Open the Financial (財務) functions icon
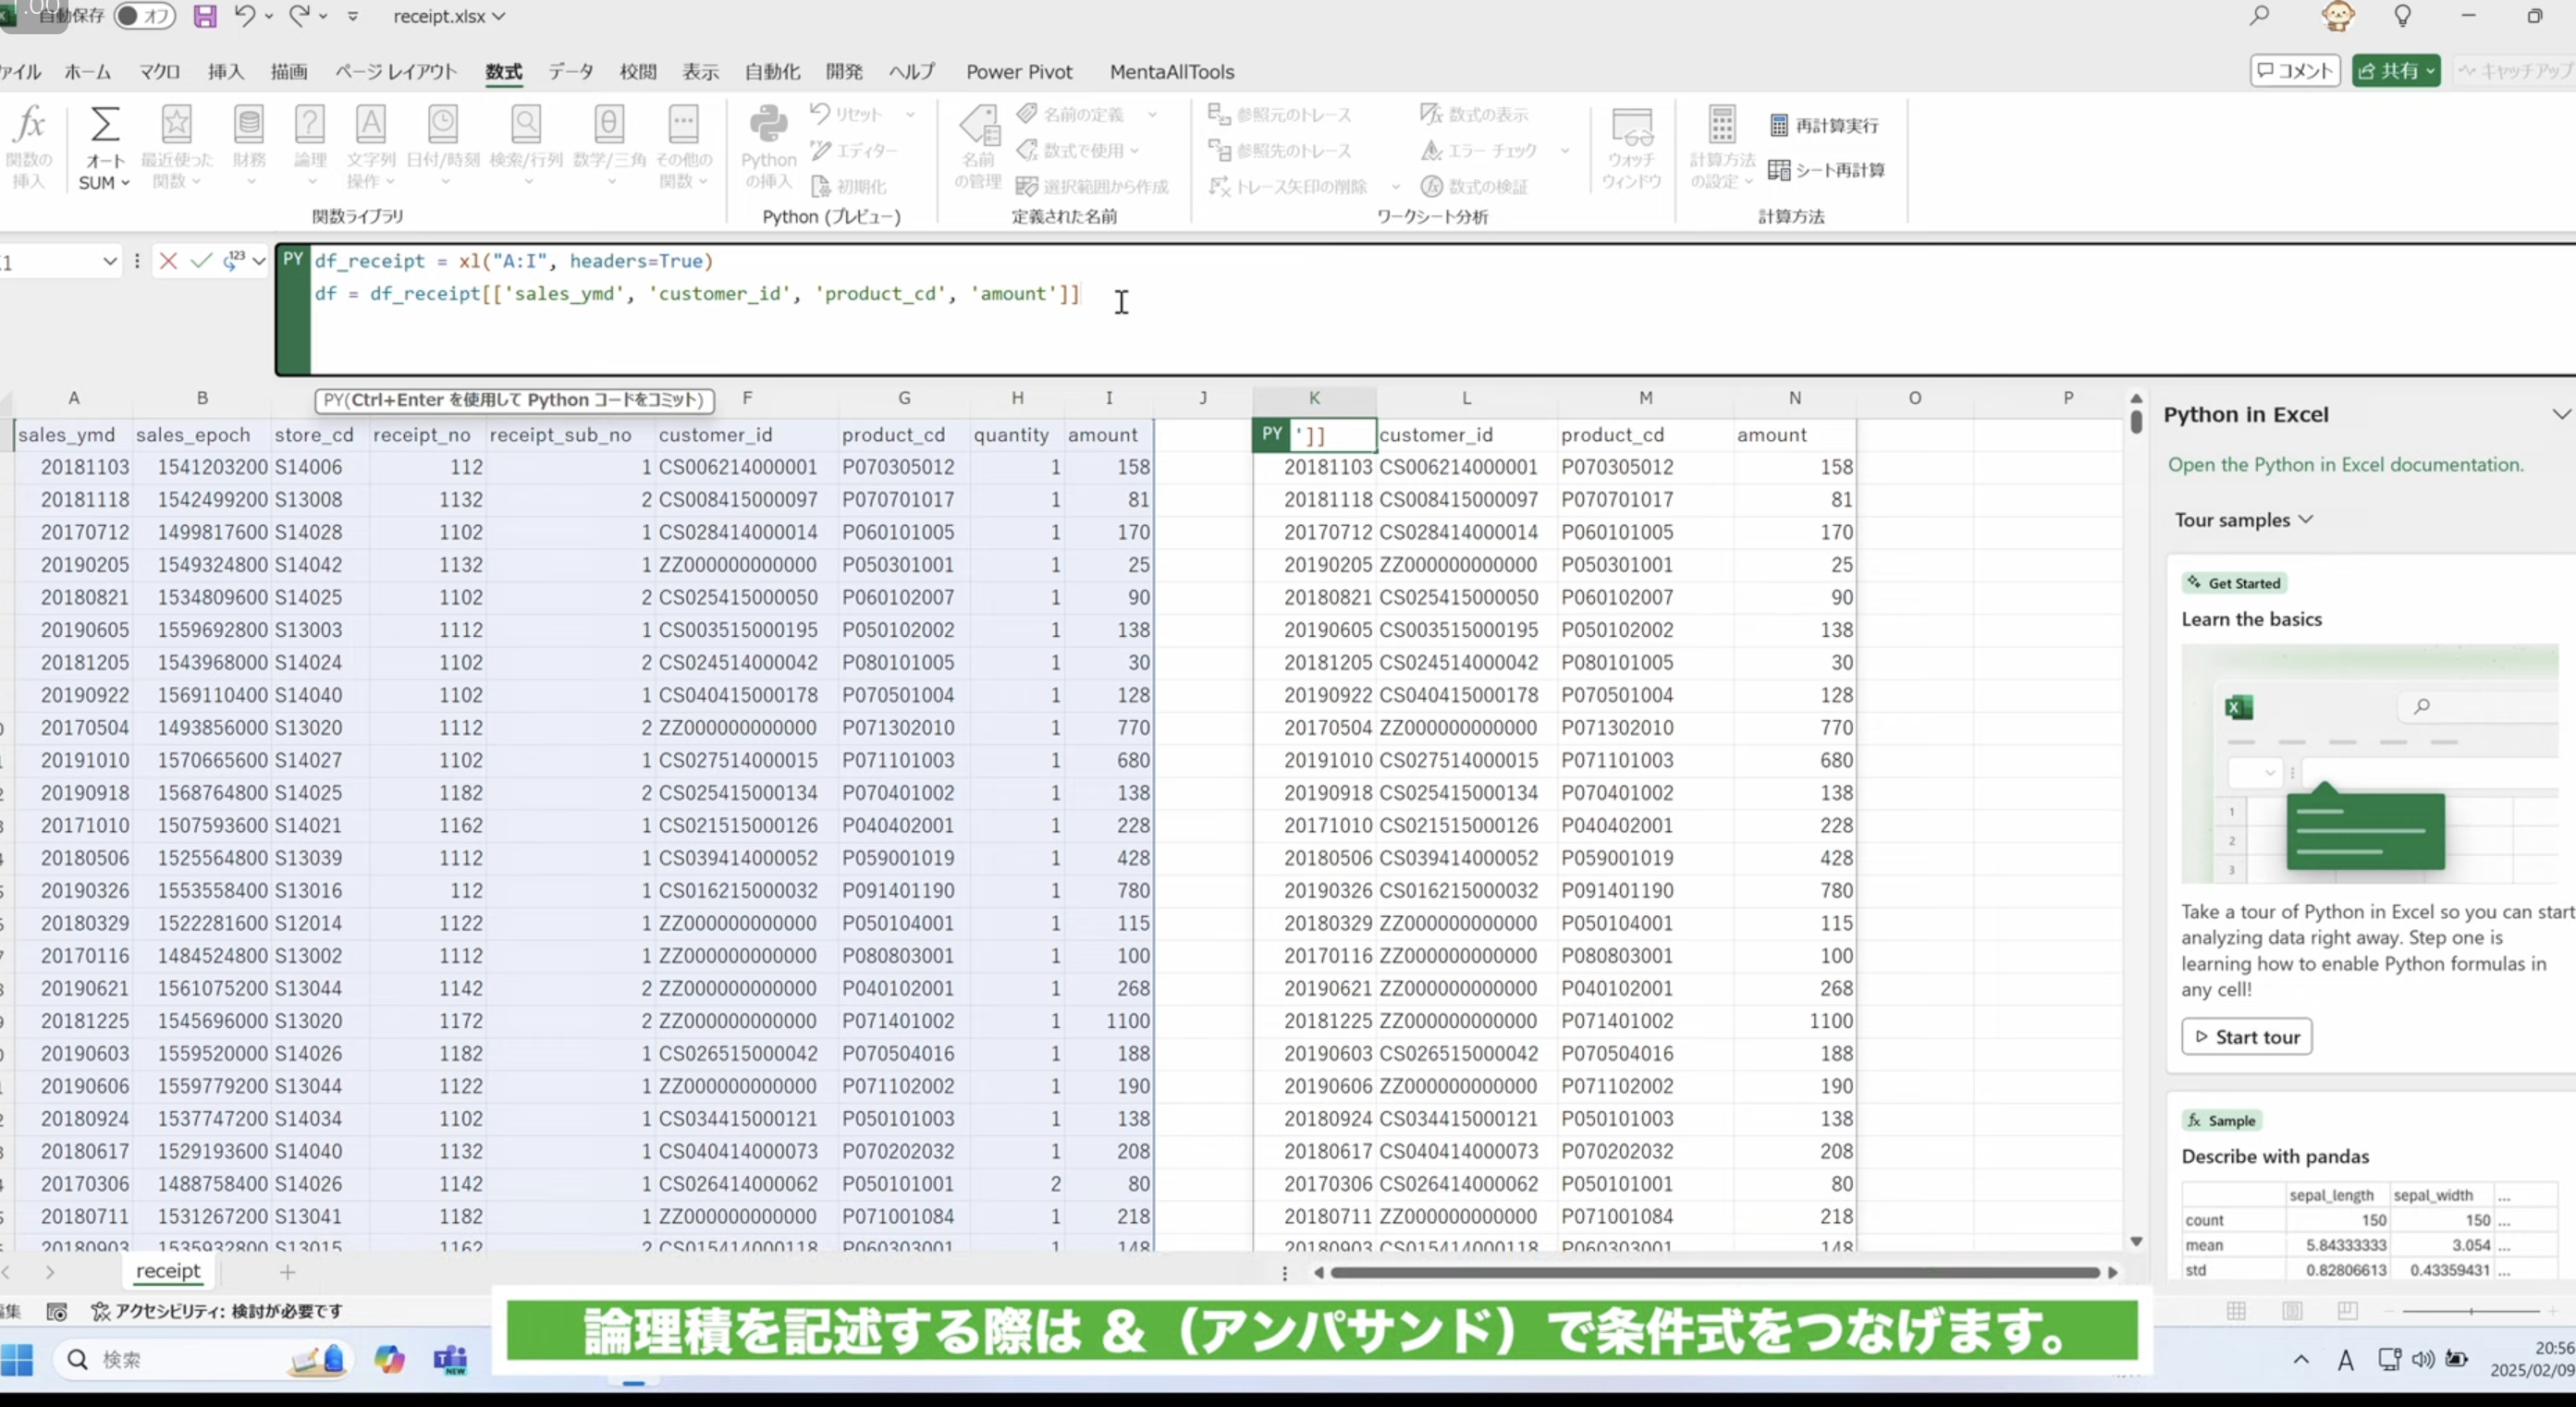This screenshot has width=2576, height=1407. click(x=248, y=124)
